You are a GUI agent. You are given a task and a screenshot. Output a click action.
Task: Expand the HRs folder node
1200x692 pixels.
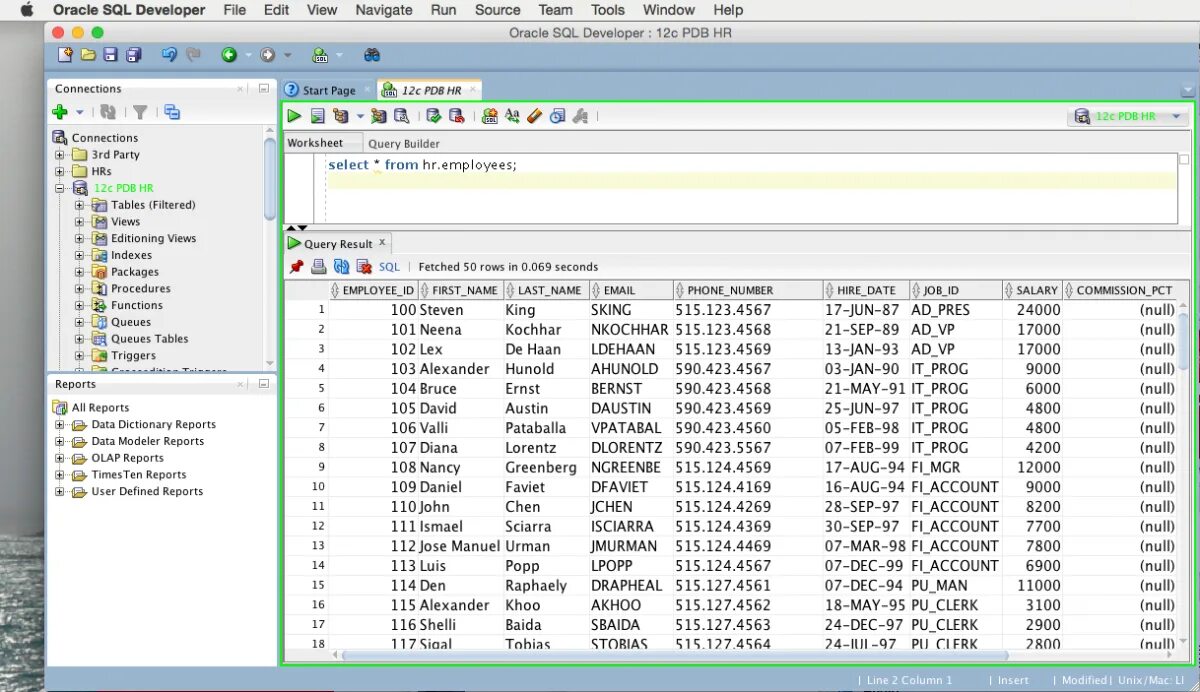click(60, 171)
